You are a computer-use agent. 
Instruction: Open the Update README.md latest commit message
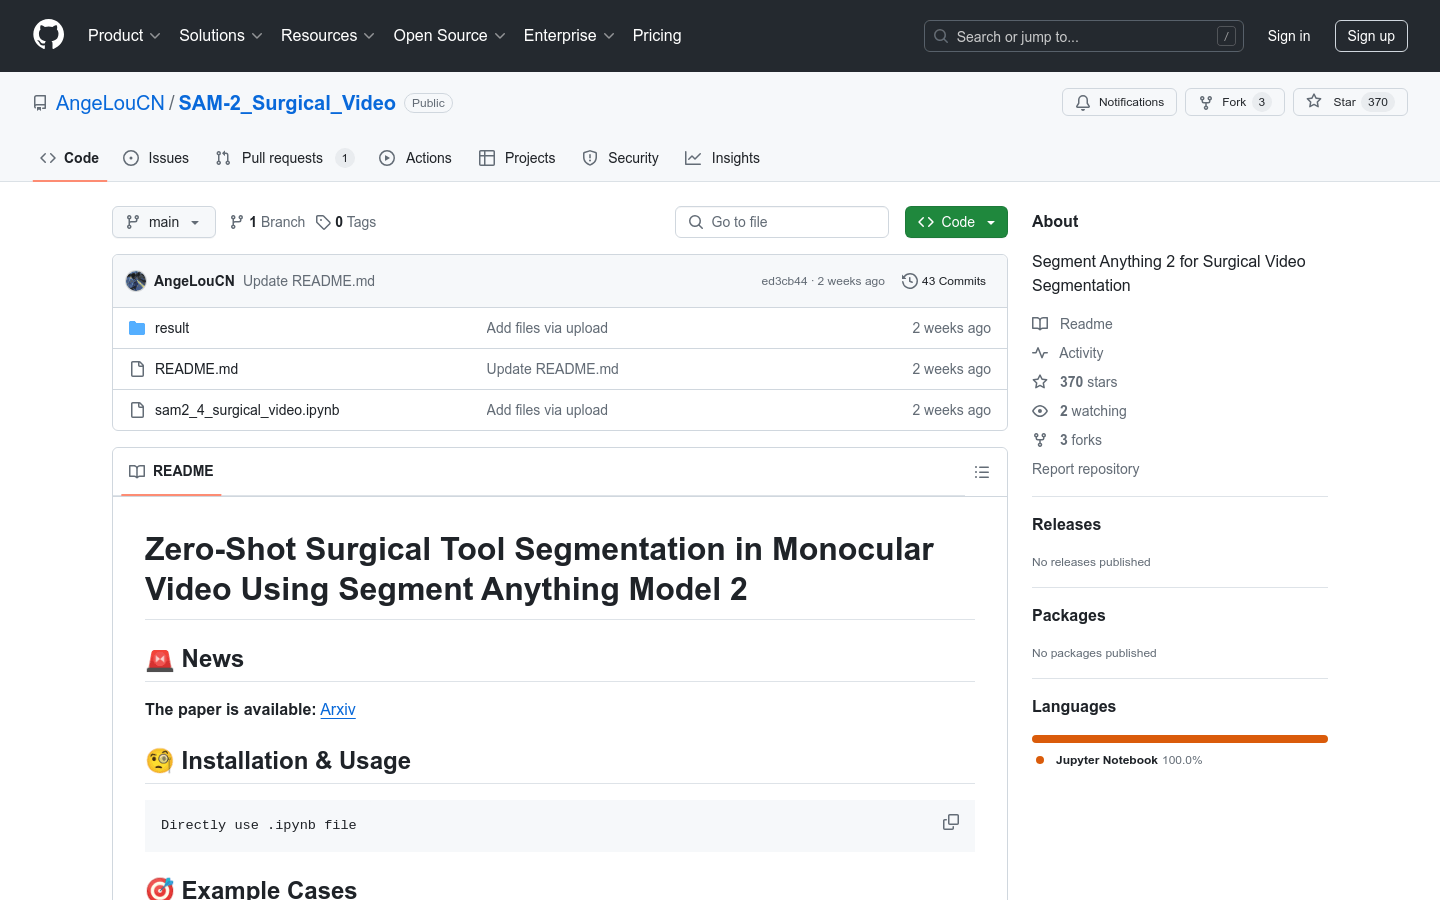coord(309,281)
